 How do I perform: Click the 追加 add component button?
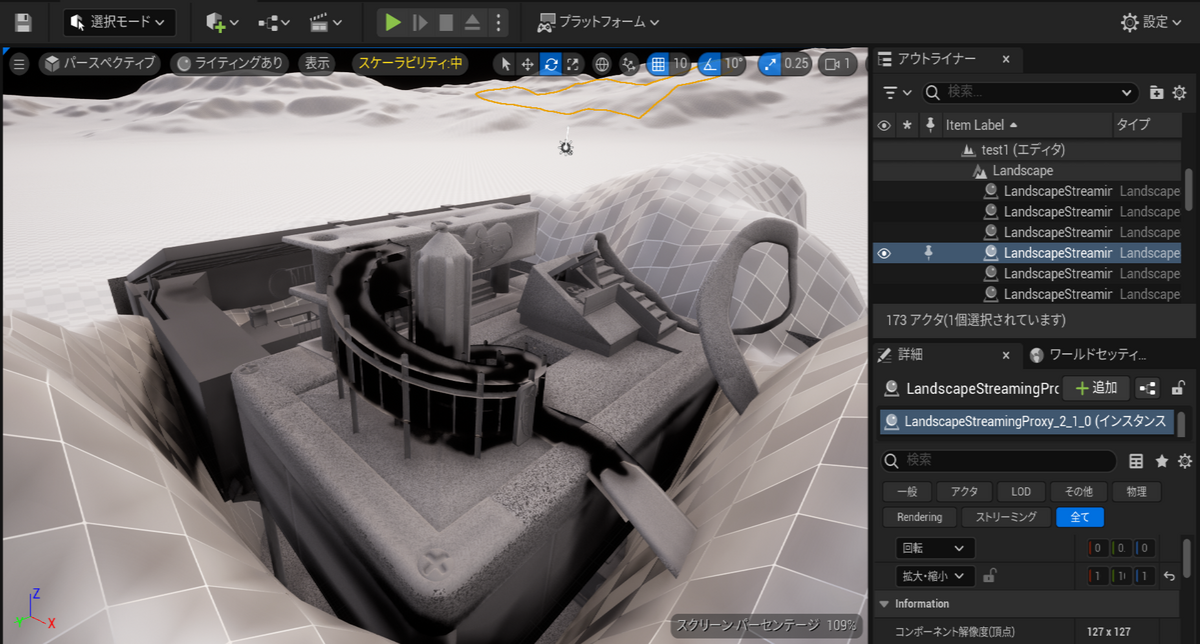pyautogui.click(x=1096, y=388)
